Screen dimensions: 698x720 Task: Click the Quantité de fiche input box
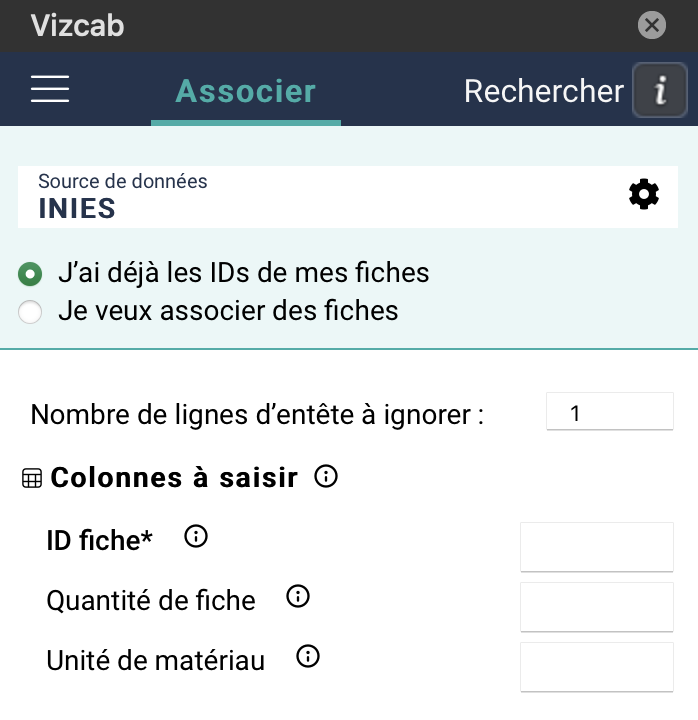pos(597,607)
